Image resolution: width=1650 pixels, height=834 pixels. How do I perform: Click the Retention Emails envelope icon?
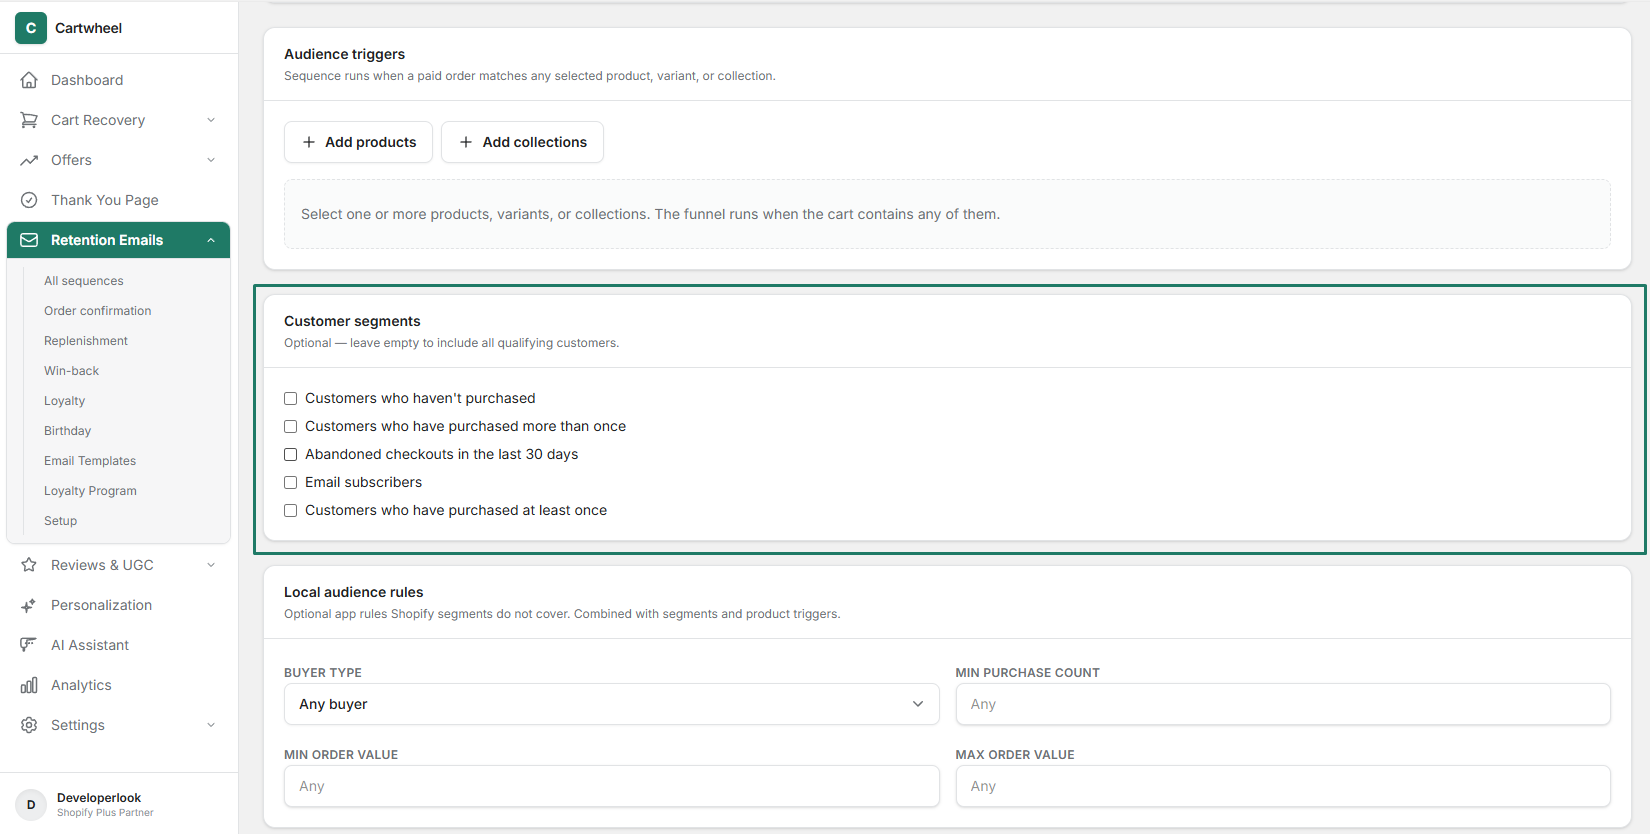[x=29, y=240]
